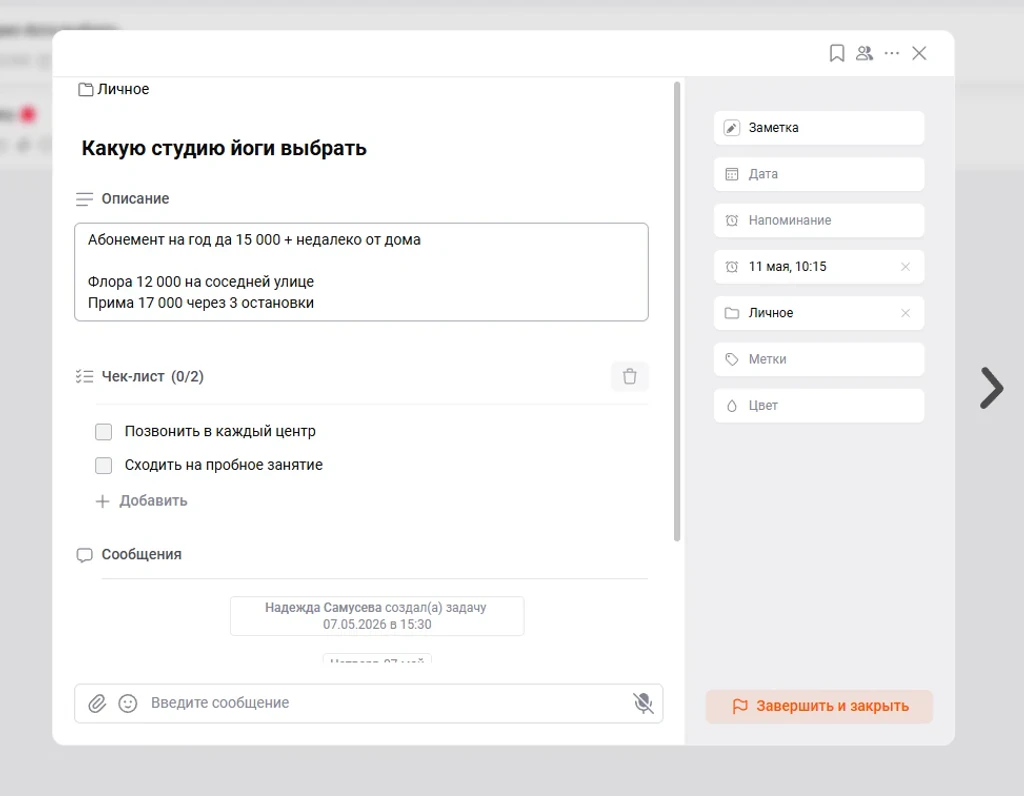Screen dimensions: 1024x796
Task: Open the participants people icon
Action: [x=864, y=53]
